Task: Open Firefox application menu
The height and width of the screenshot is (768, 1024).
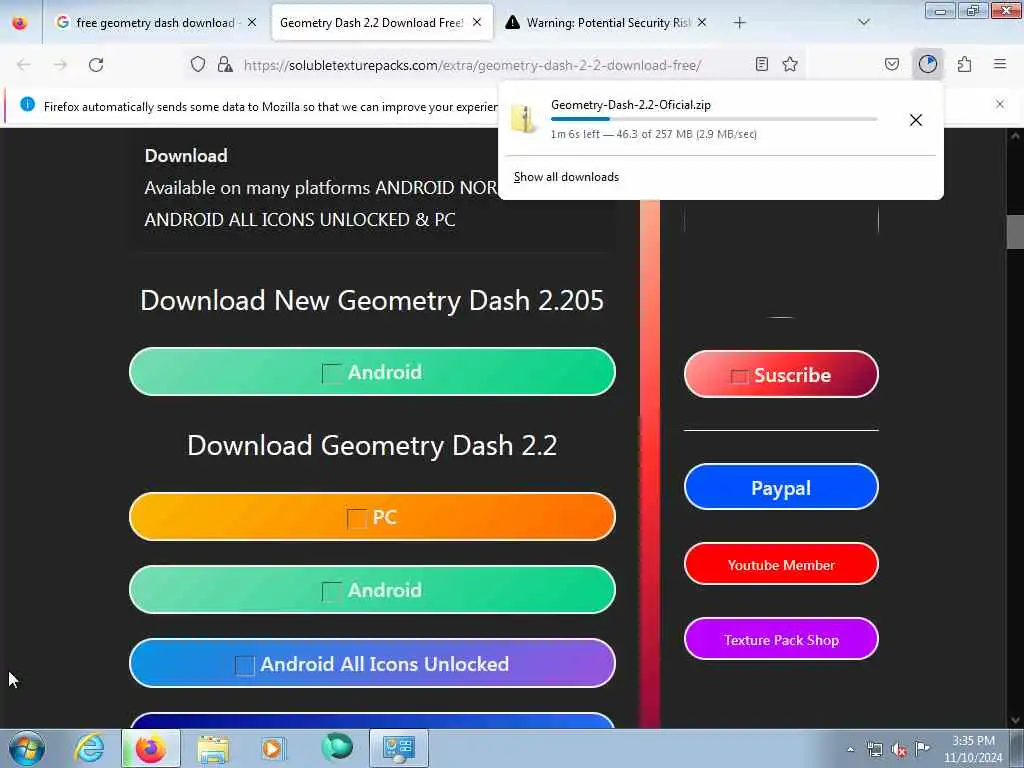Action: 1000,64
